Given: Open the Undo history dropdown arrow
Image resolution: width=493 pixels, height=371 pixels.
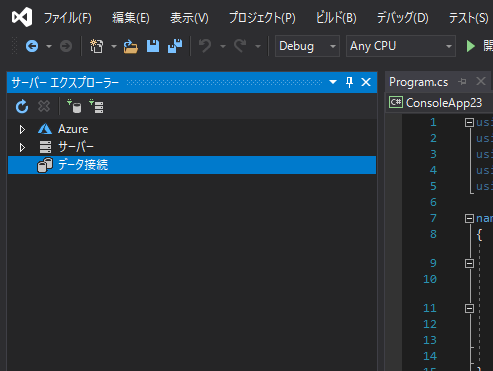Looking at the screenshot, I should pyautogui.click(x=223, y=46).
